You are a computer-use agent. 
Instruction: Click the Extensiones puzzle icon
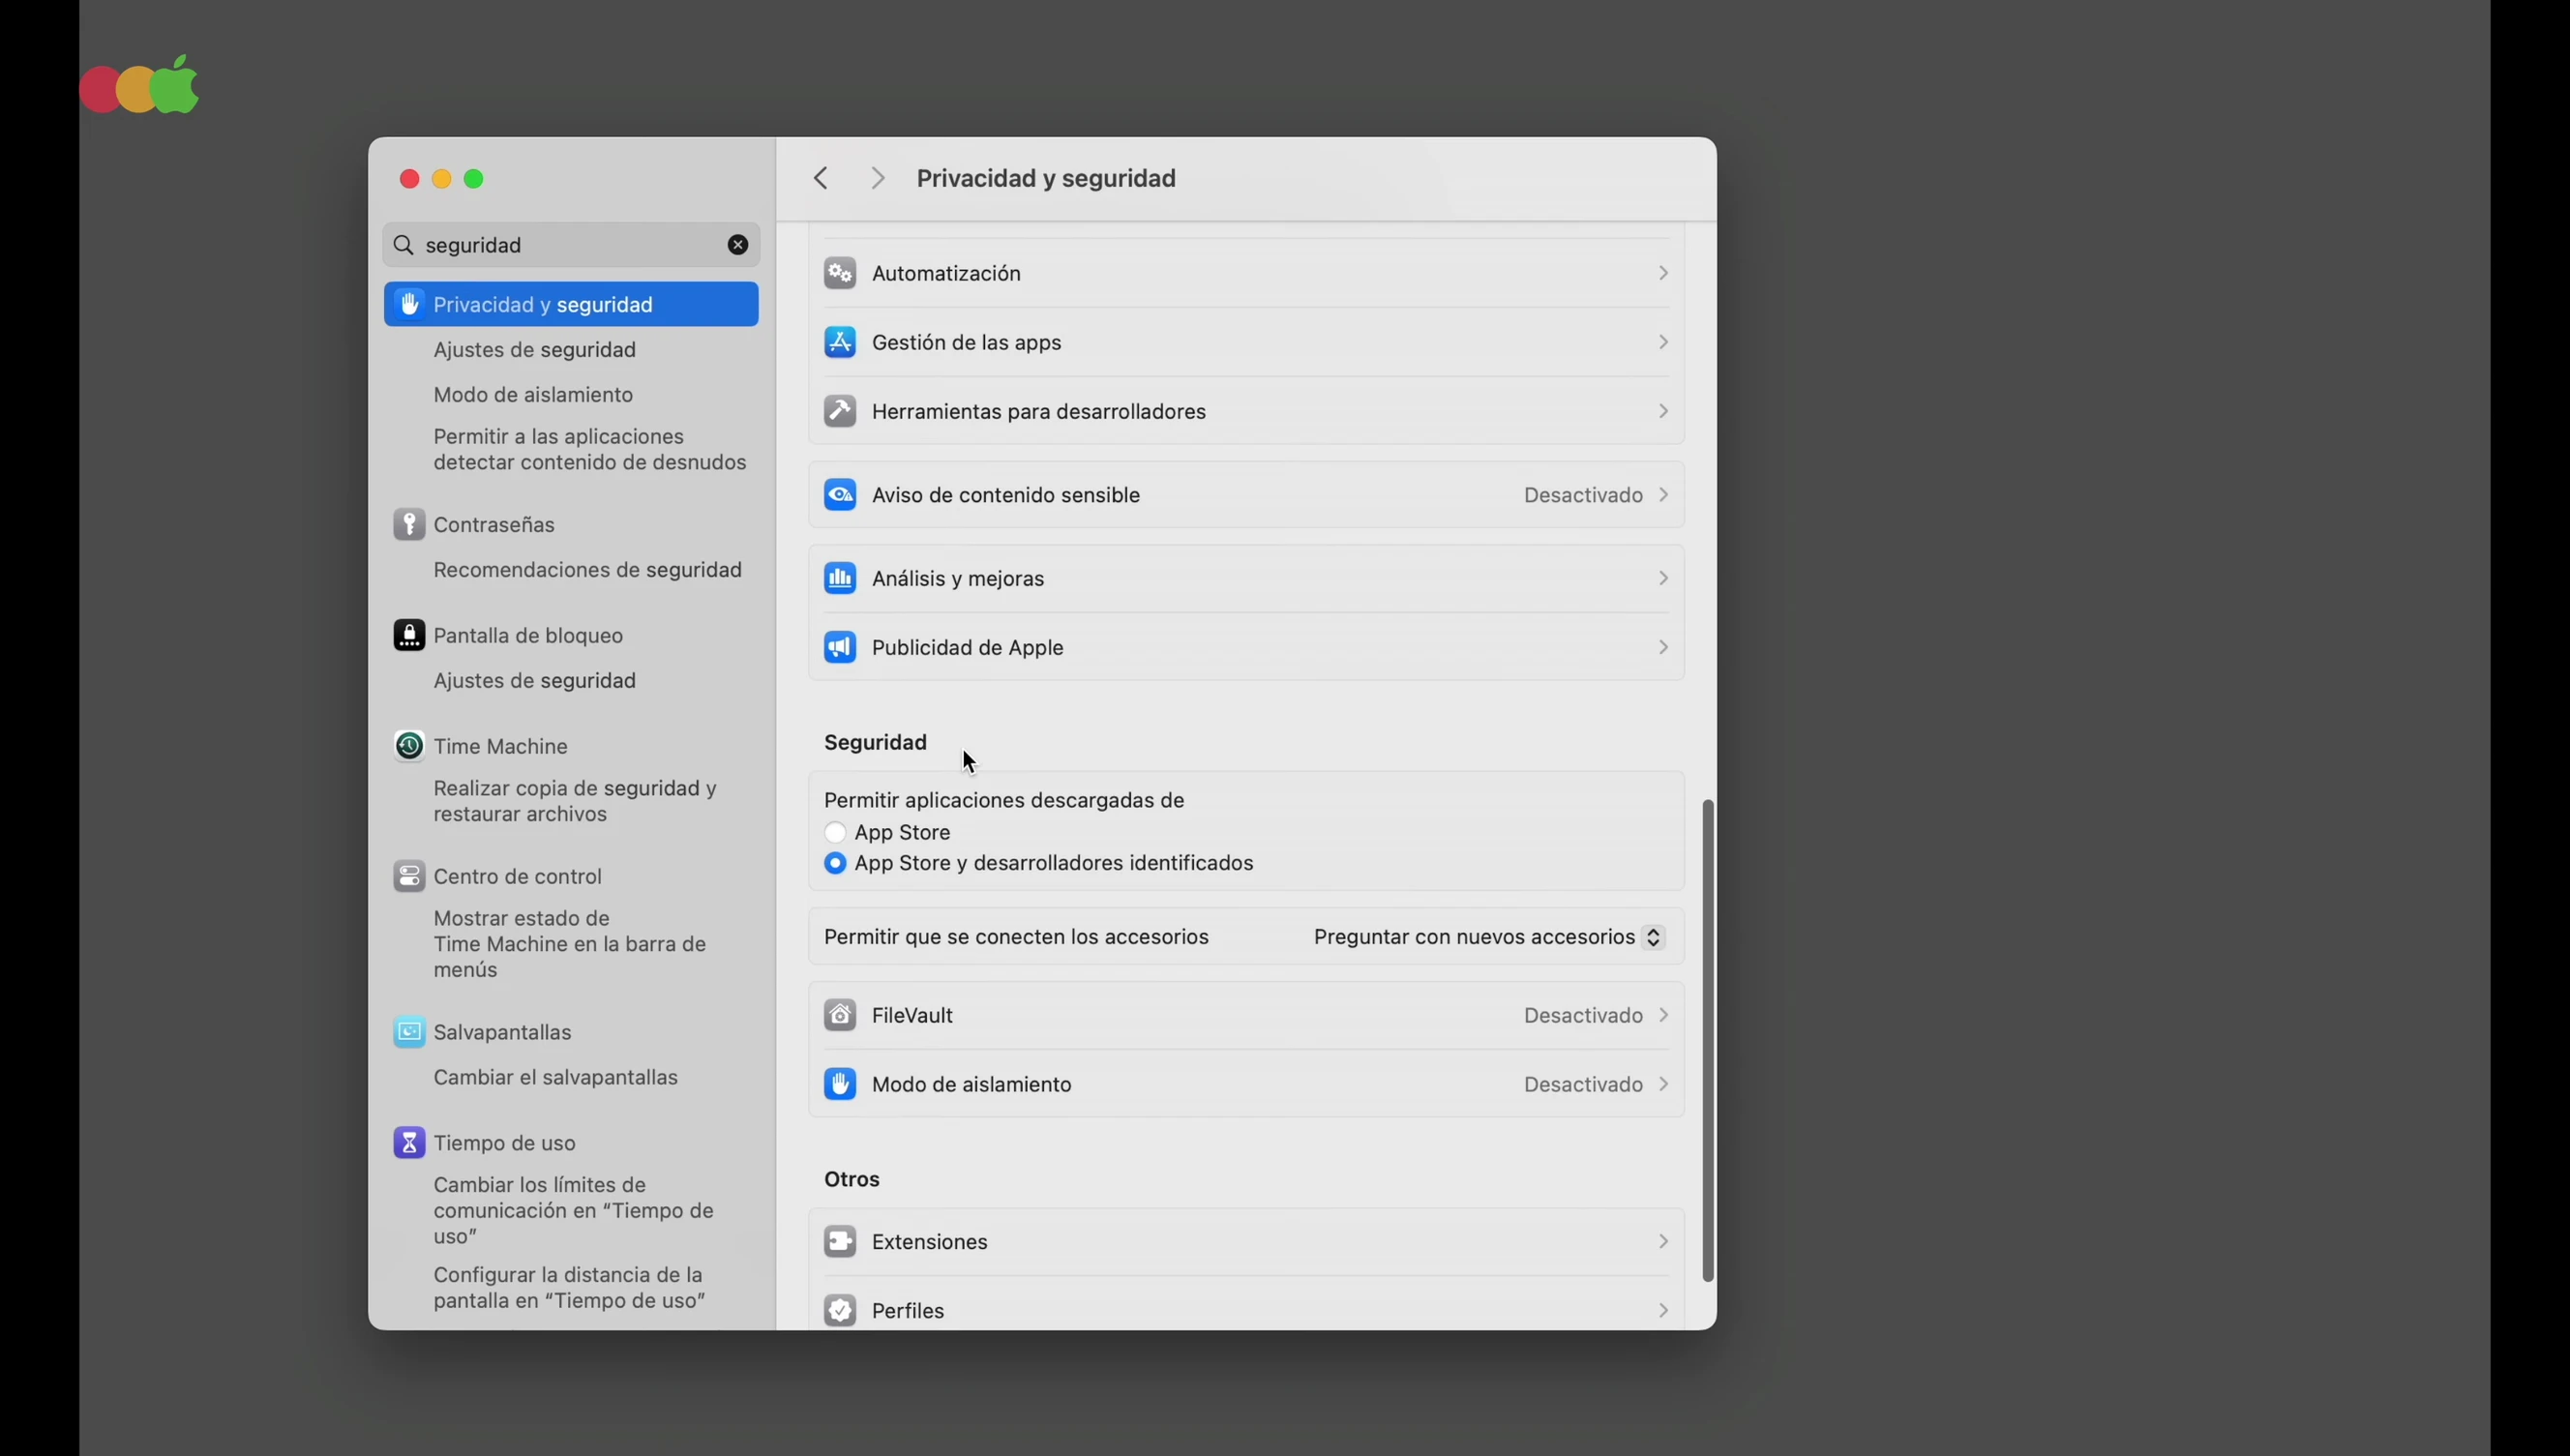click(839, 1241)
